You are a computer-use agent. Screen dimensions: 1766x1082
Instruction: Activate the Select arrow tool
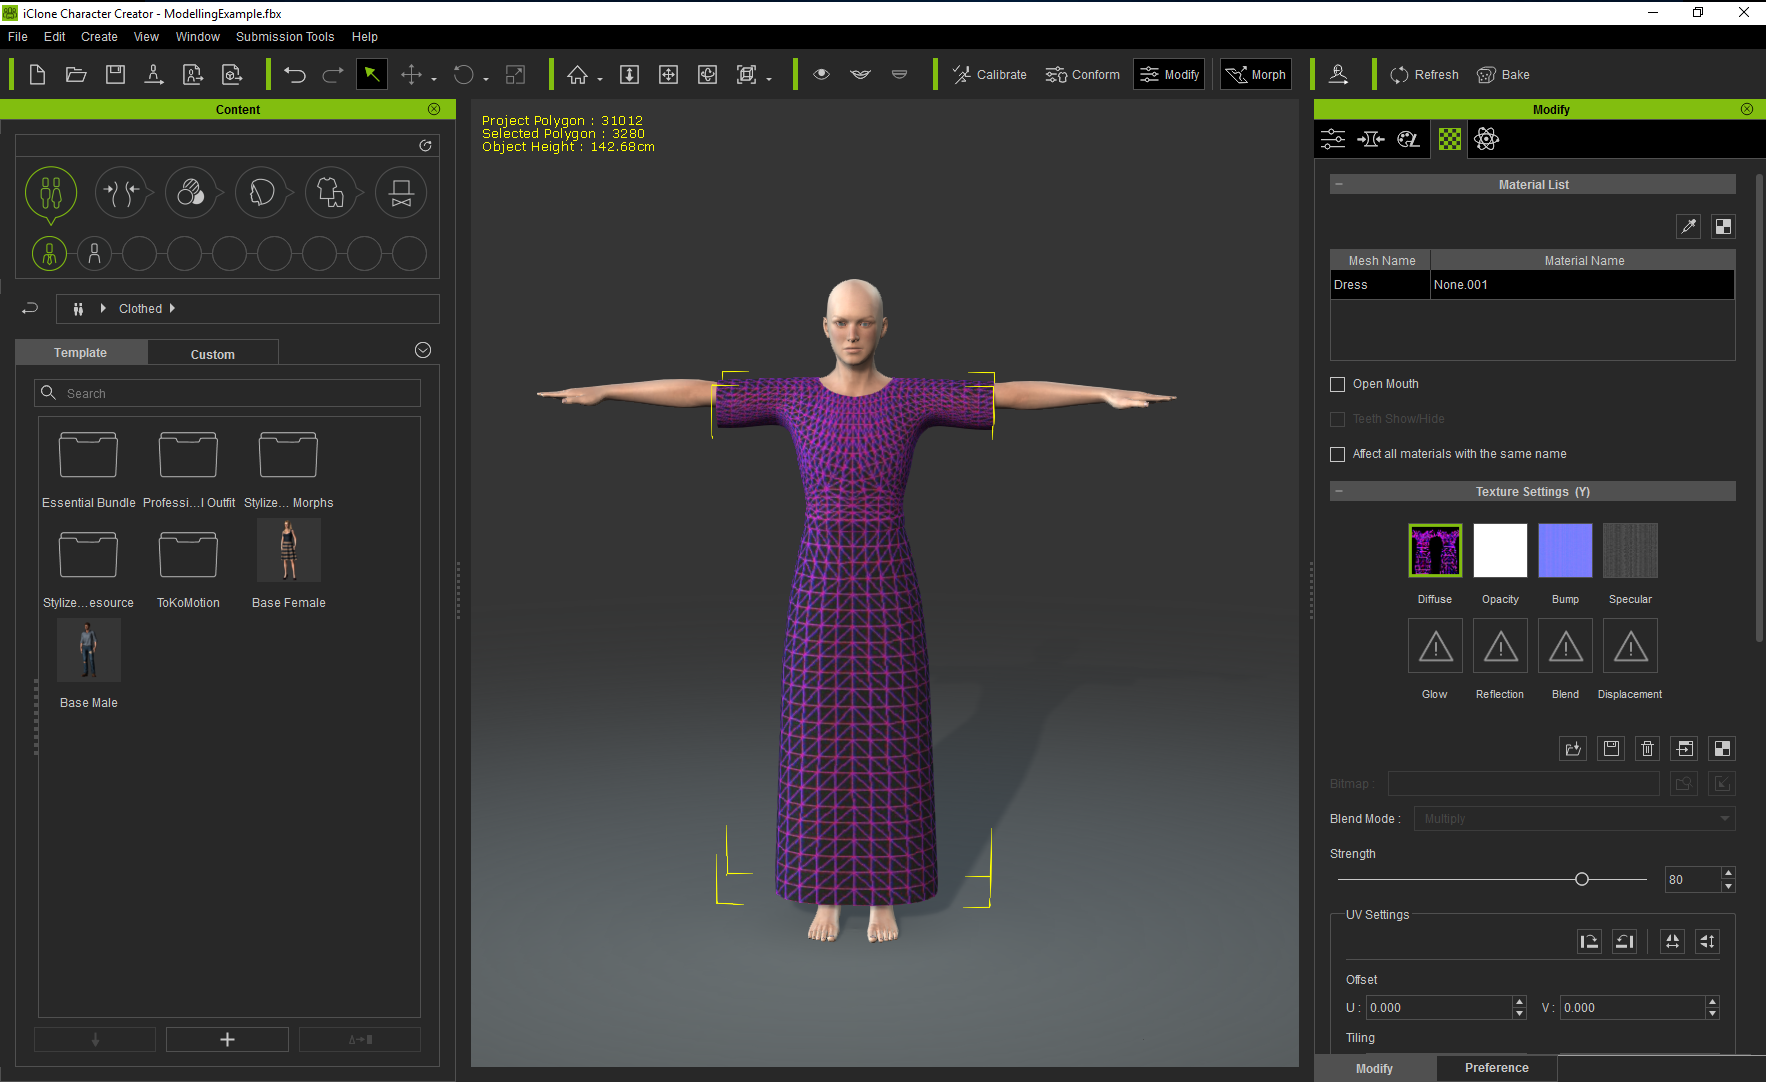click(371, 74)
